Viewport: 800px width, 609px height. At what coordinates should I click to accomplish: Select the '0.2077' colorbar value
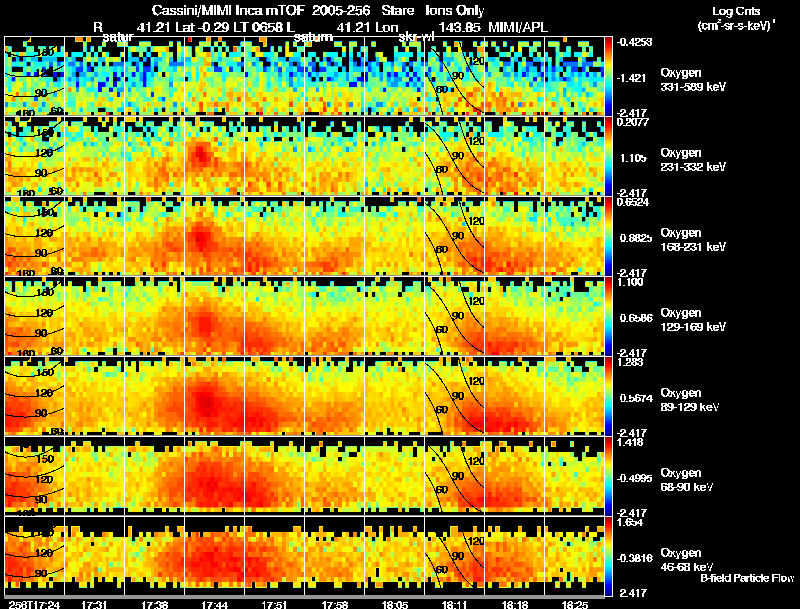(x=633, y=121)
